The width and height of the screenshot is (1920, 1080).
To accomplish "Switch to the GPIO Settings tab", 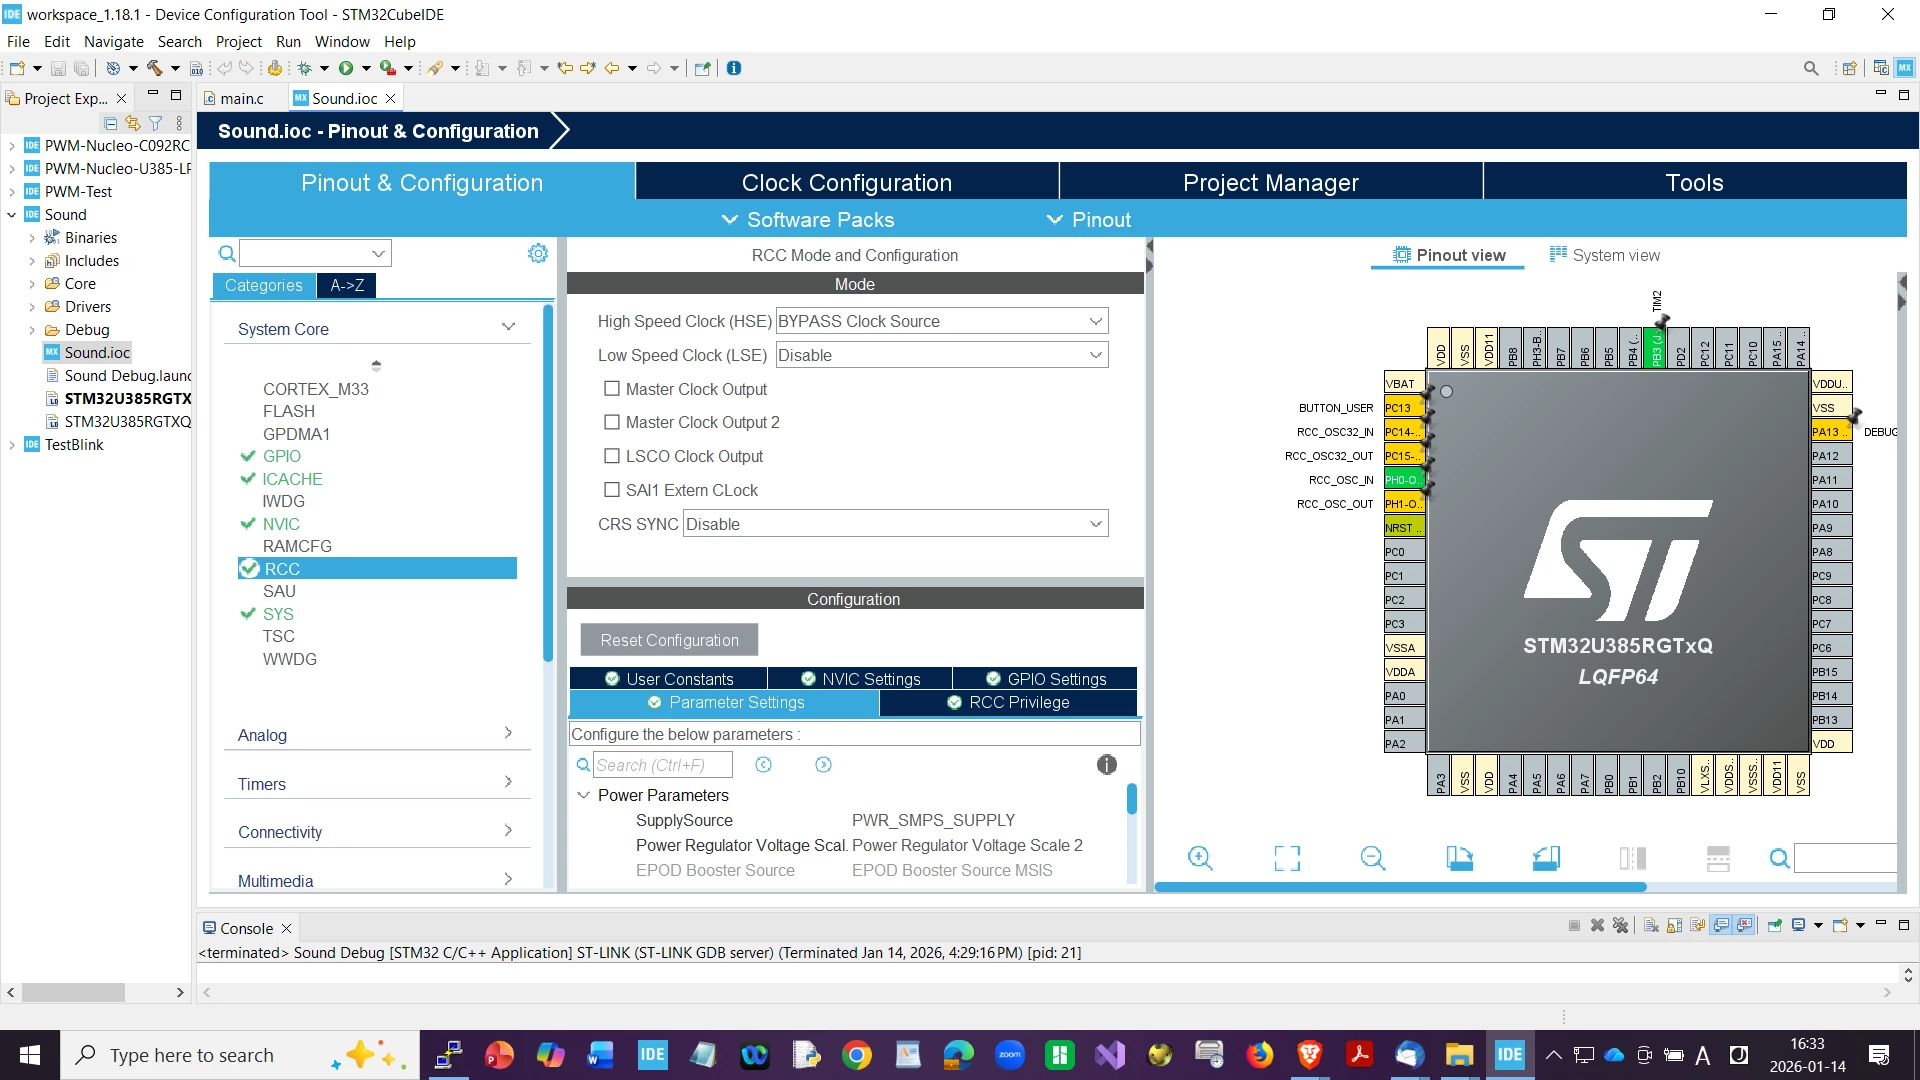I will point(1045,679).
